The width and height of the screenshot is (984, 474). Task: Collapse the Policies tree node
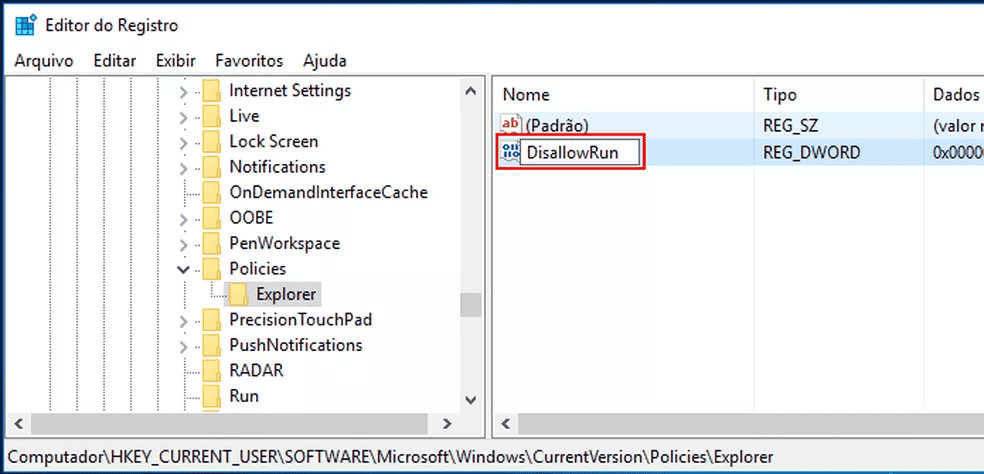click(x=183, y=268)
